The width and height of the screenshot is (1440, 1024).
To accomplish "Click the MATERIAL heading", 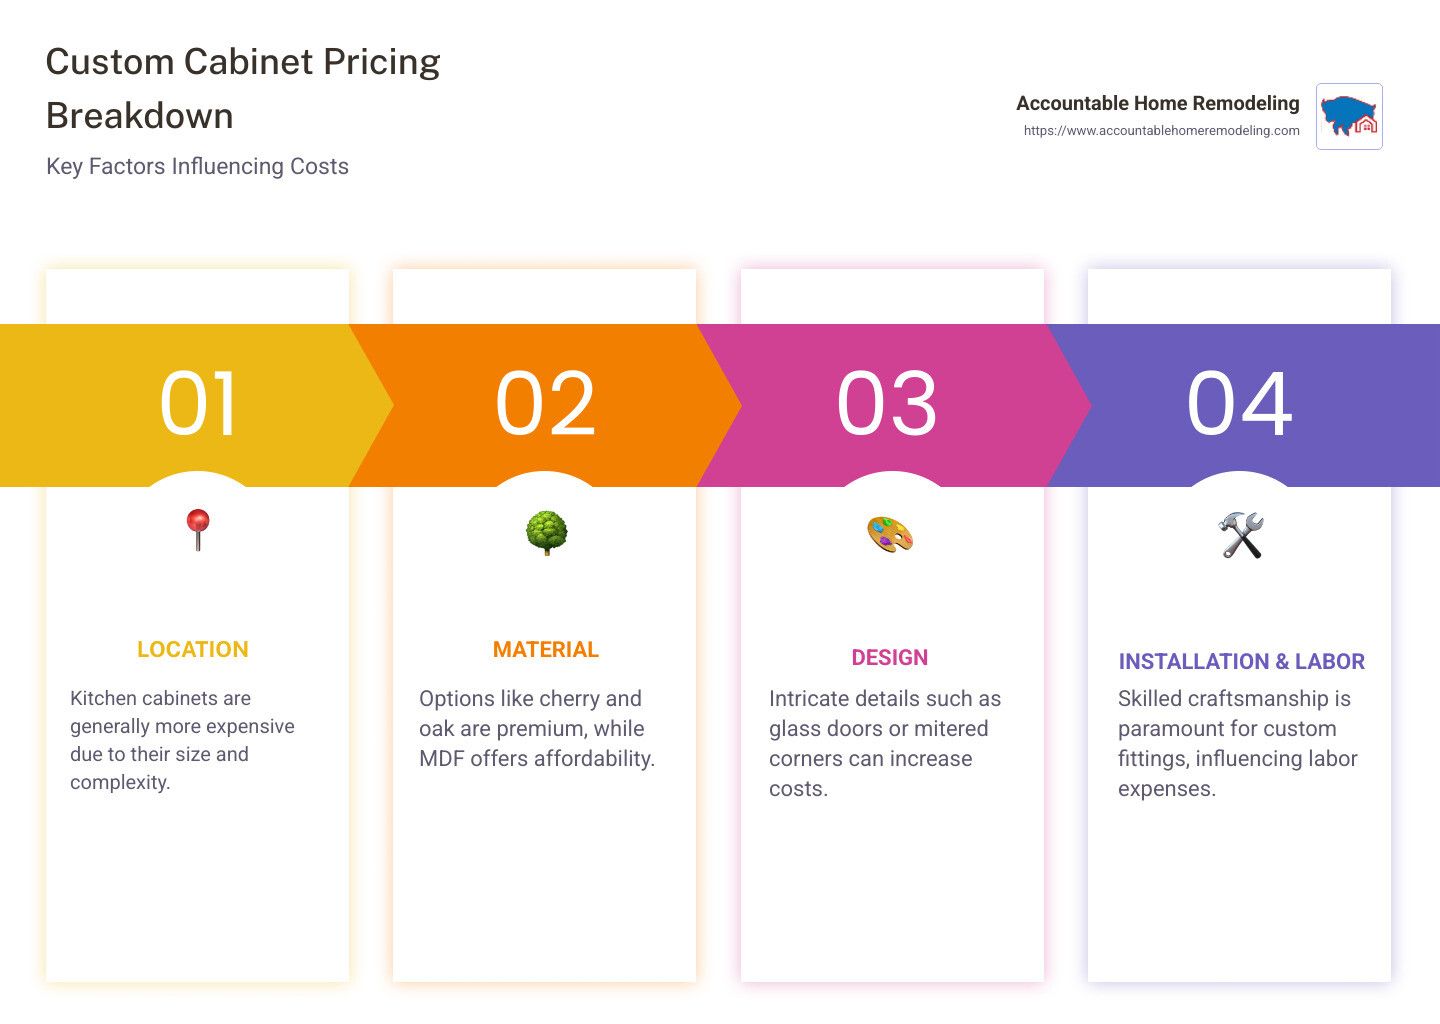I will (546, 649).
